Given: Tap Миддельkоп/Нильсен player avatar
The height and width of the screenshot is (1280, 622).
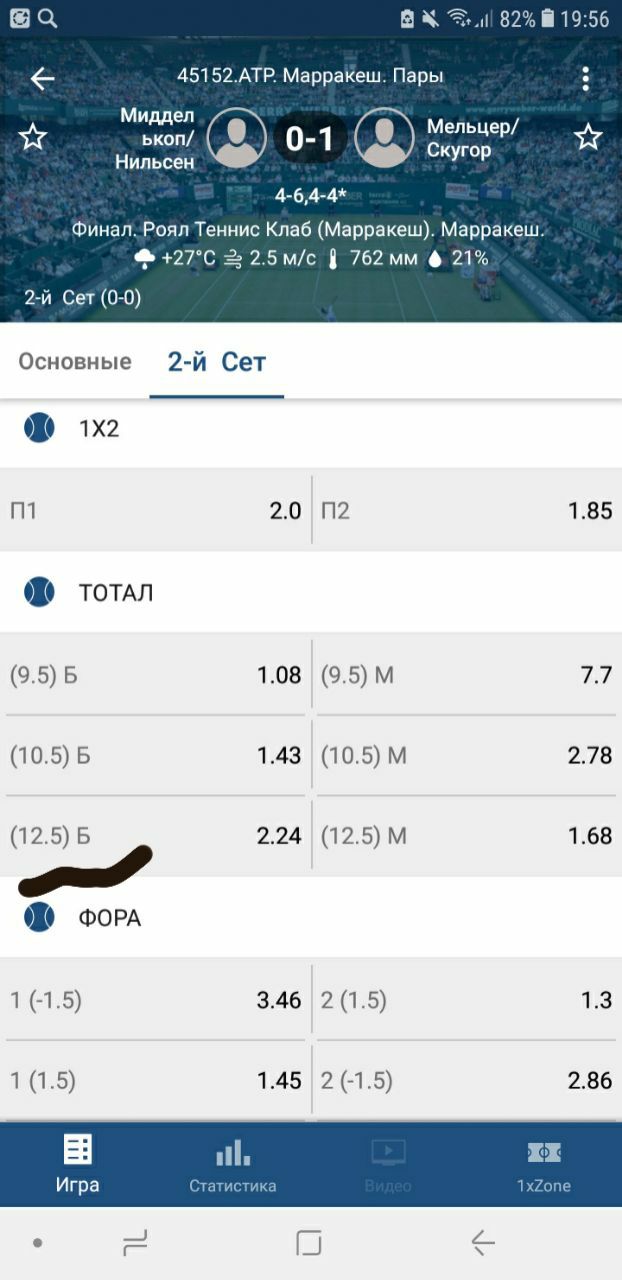Looking at the screenshot, I should (x=237, y=138).
